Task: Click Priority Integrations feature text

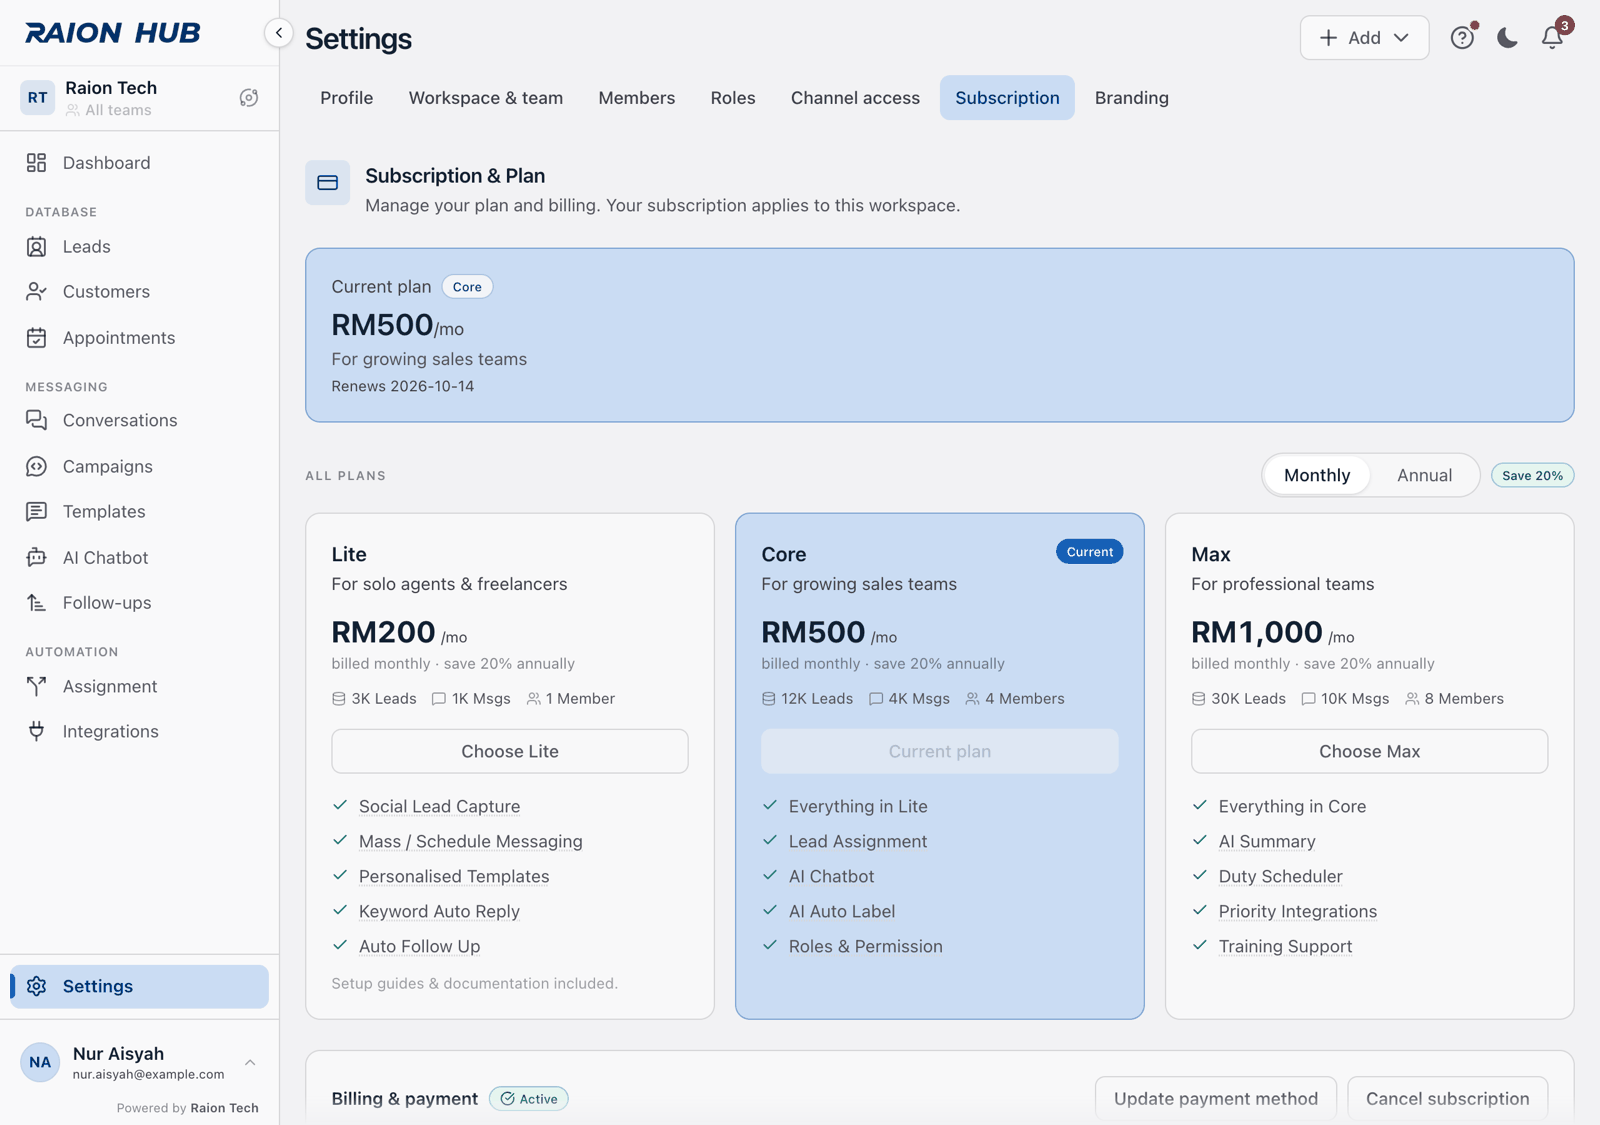Action: tap(1297, 912)
